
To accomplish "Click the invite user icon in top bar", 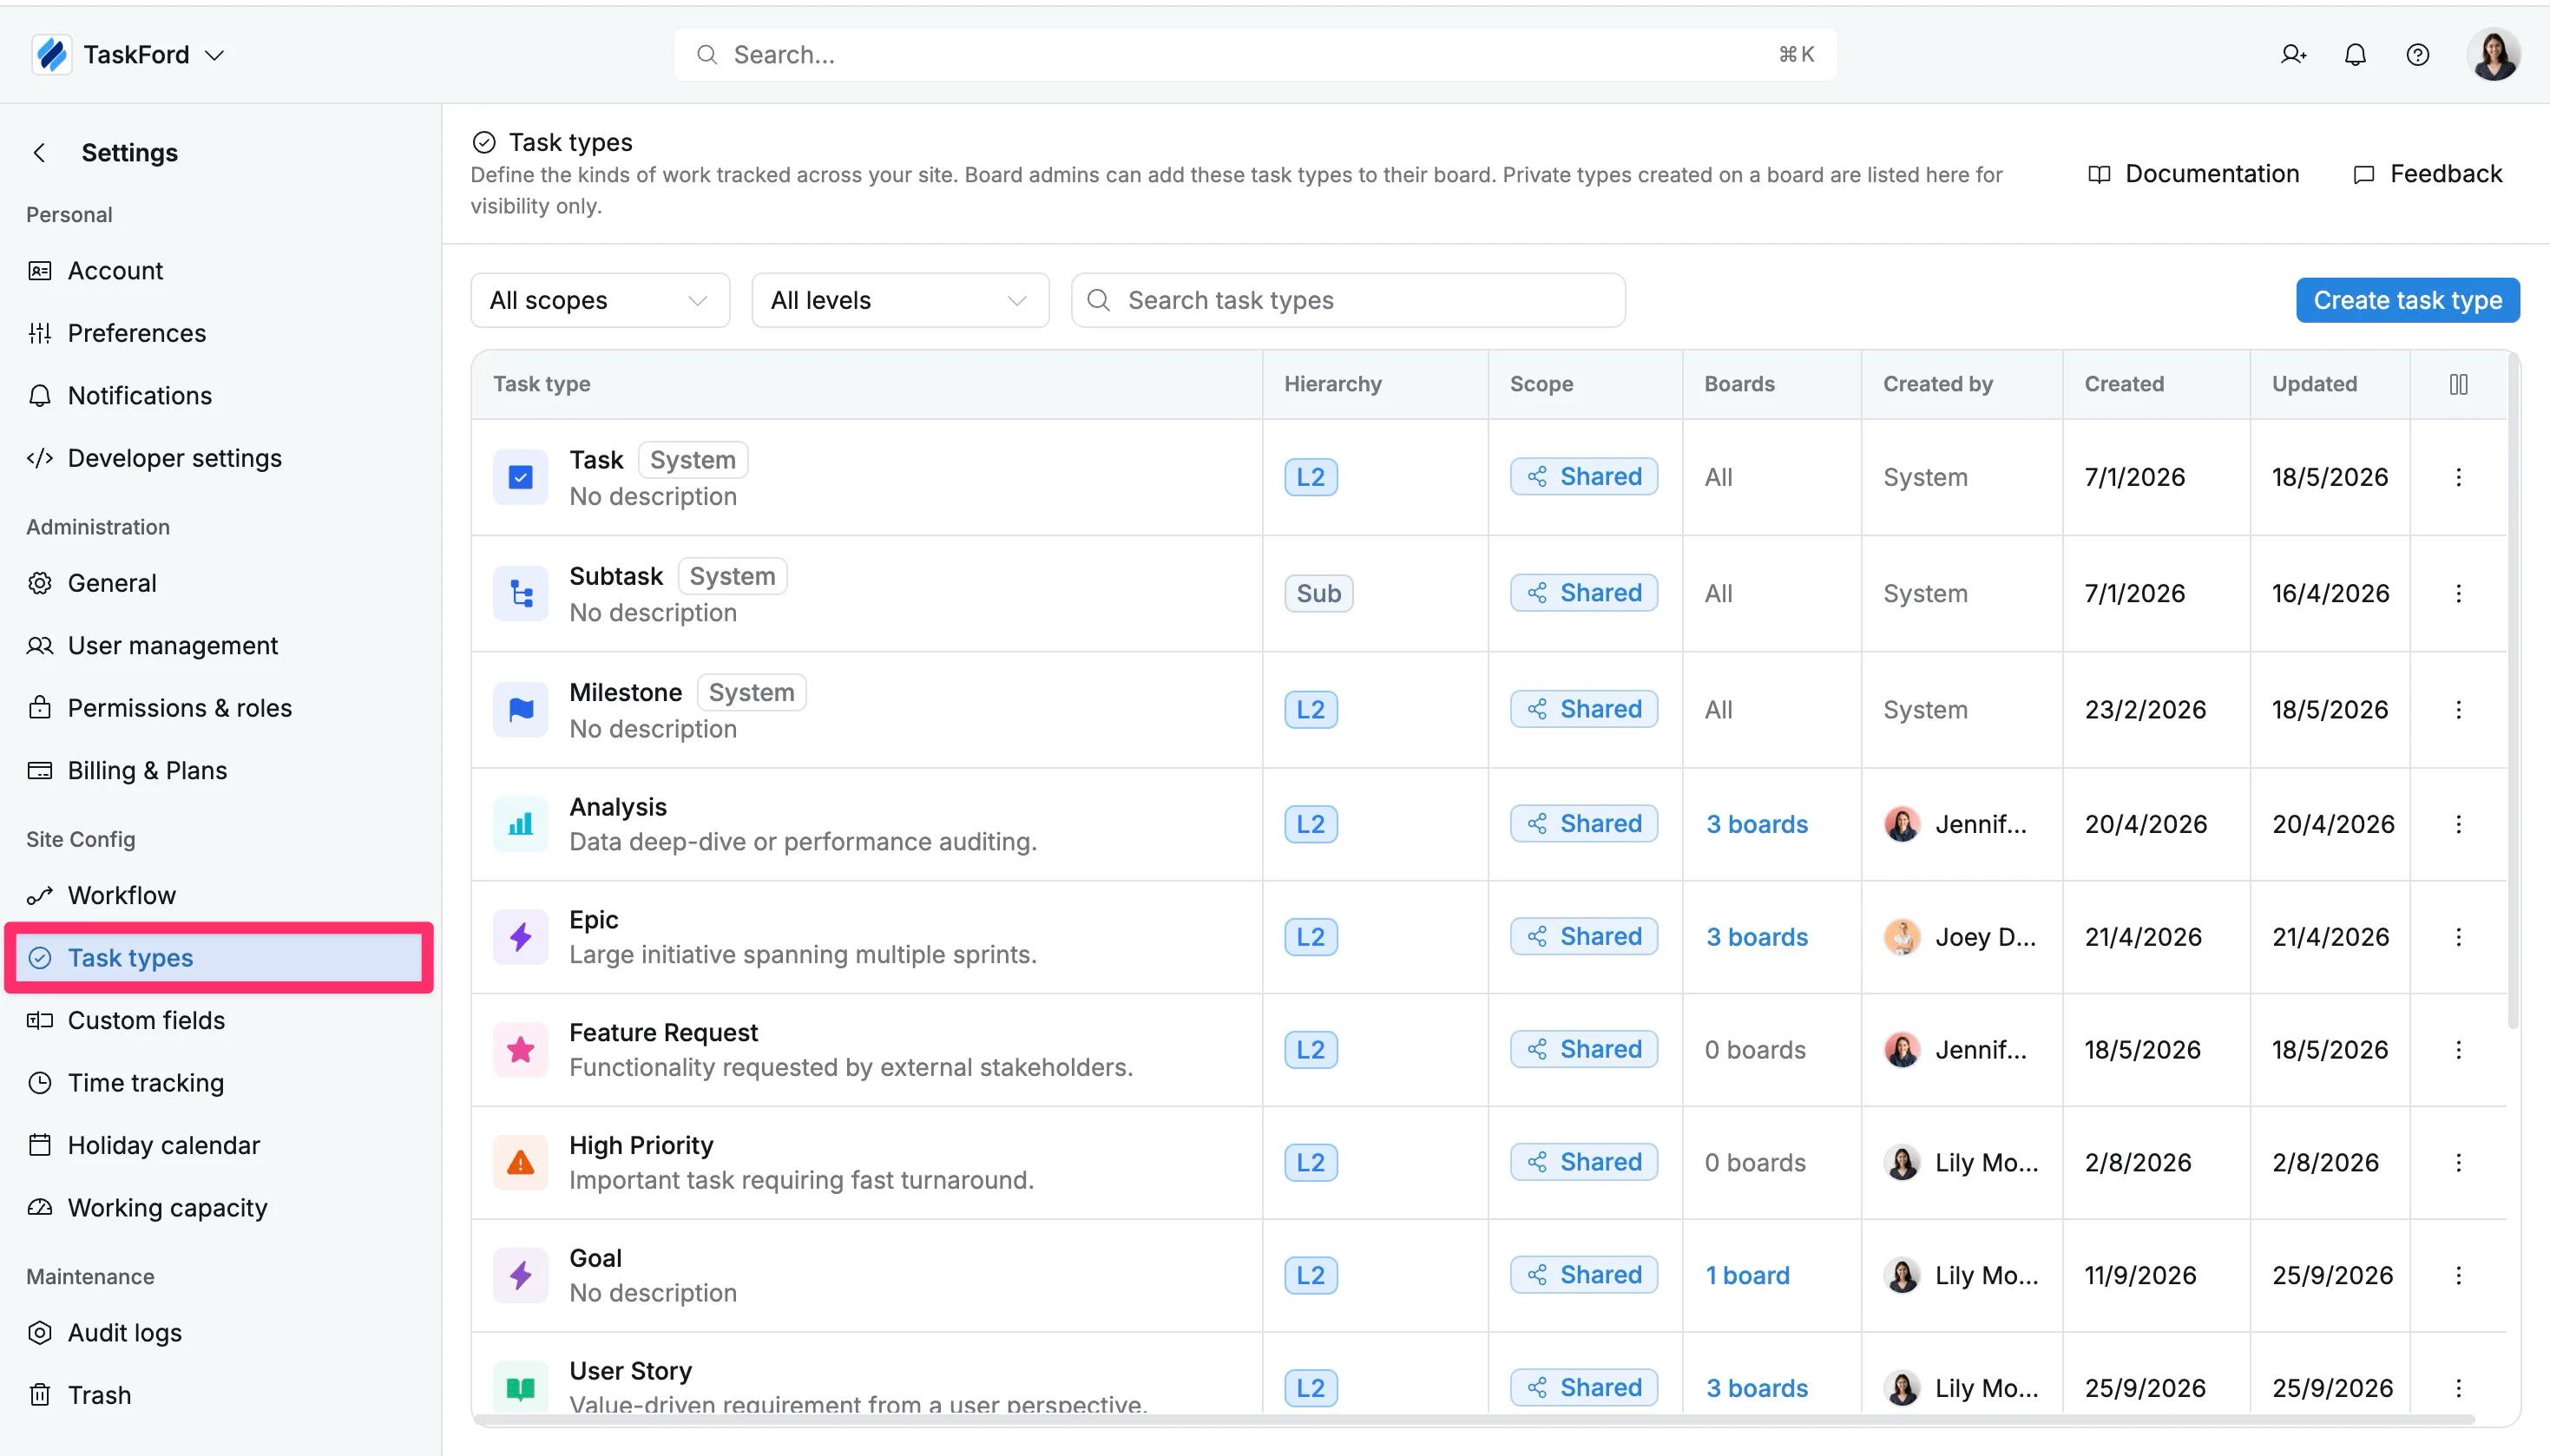I will (x=2293, y=55).
